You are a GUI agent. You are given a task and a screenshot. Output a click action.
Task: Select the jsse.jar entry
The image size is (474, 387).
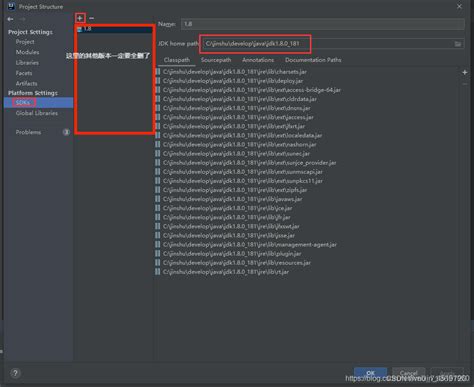(x=225, y=236)
